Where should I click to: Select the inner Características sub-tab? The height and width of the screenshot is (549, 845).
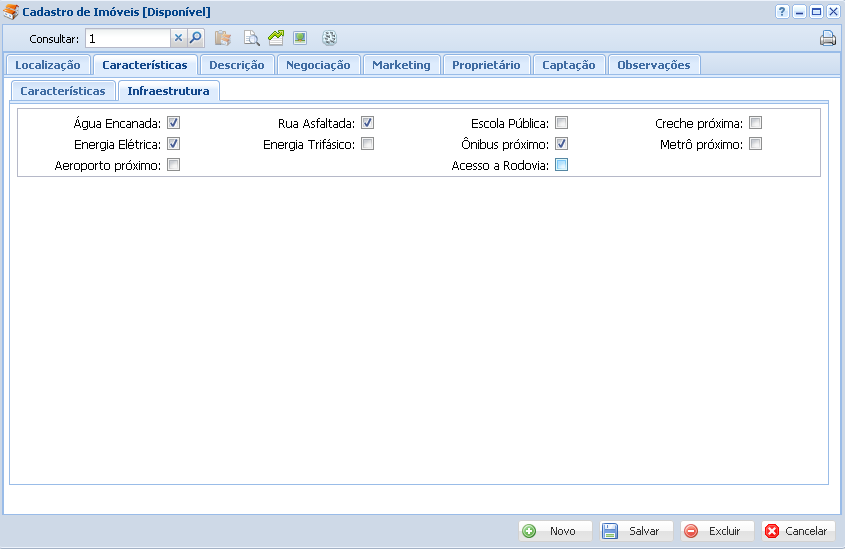[x=63, y=91]
